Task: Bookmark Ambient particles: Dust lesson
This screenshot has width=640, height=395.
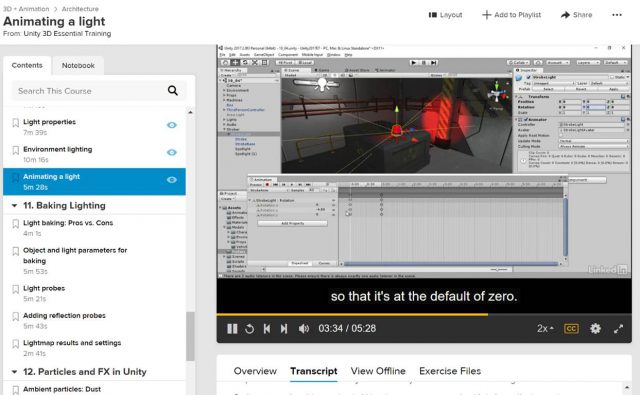Action: pos(16,390)
